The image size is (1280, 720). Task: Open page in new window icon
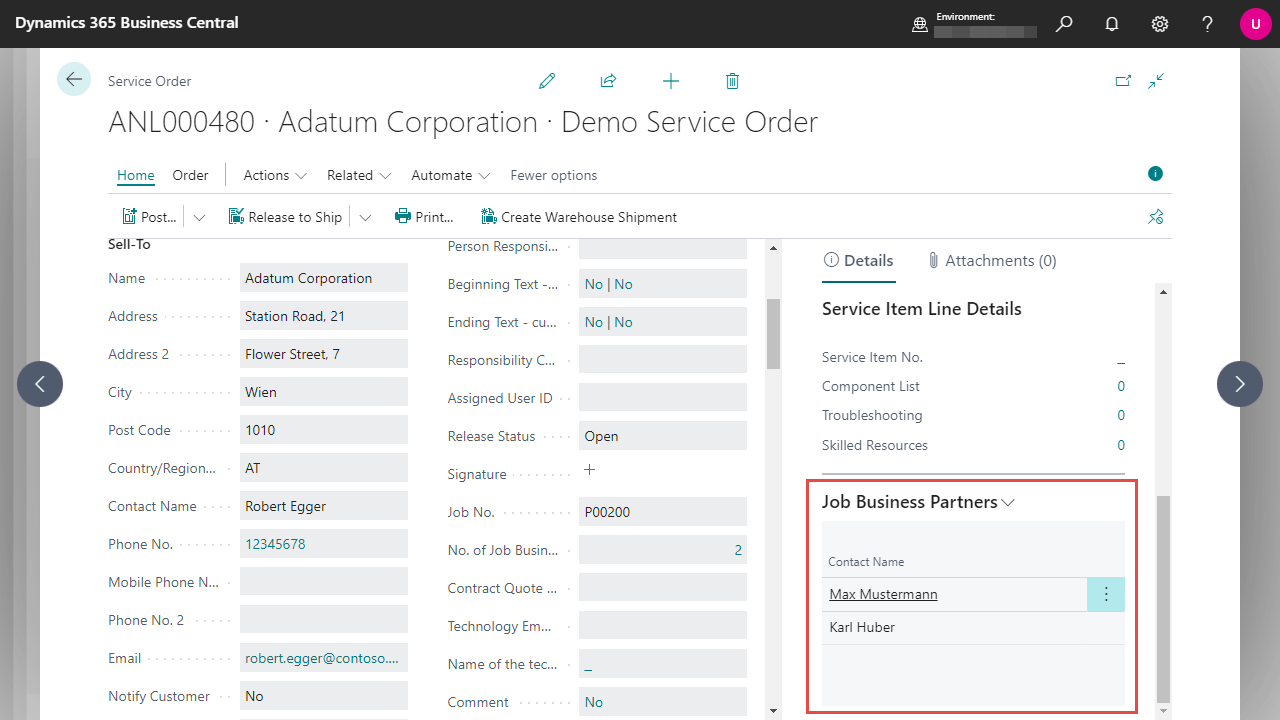click(x=1123, y=81)
